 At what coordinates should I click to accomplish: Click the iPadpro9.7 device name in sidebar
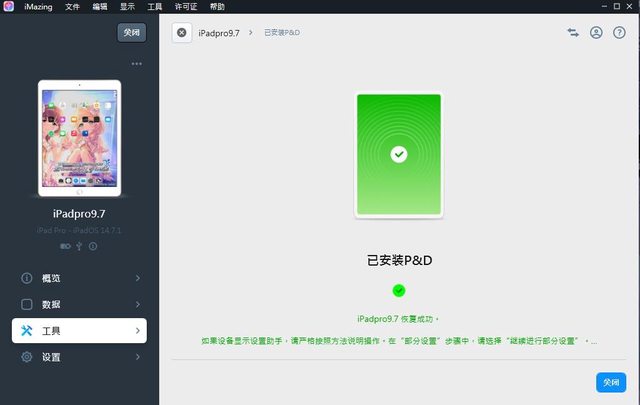79,214
